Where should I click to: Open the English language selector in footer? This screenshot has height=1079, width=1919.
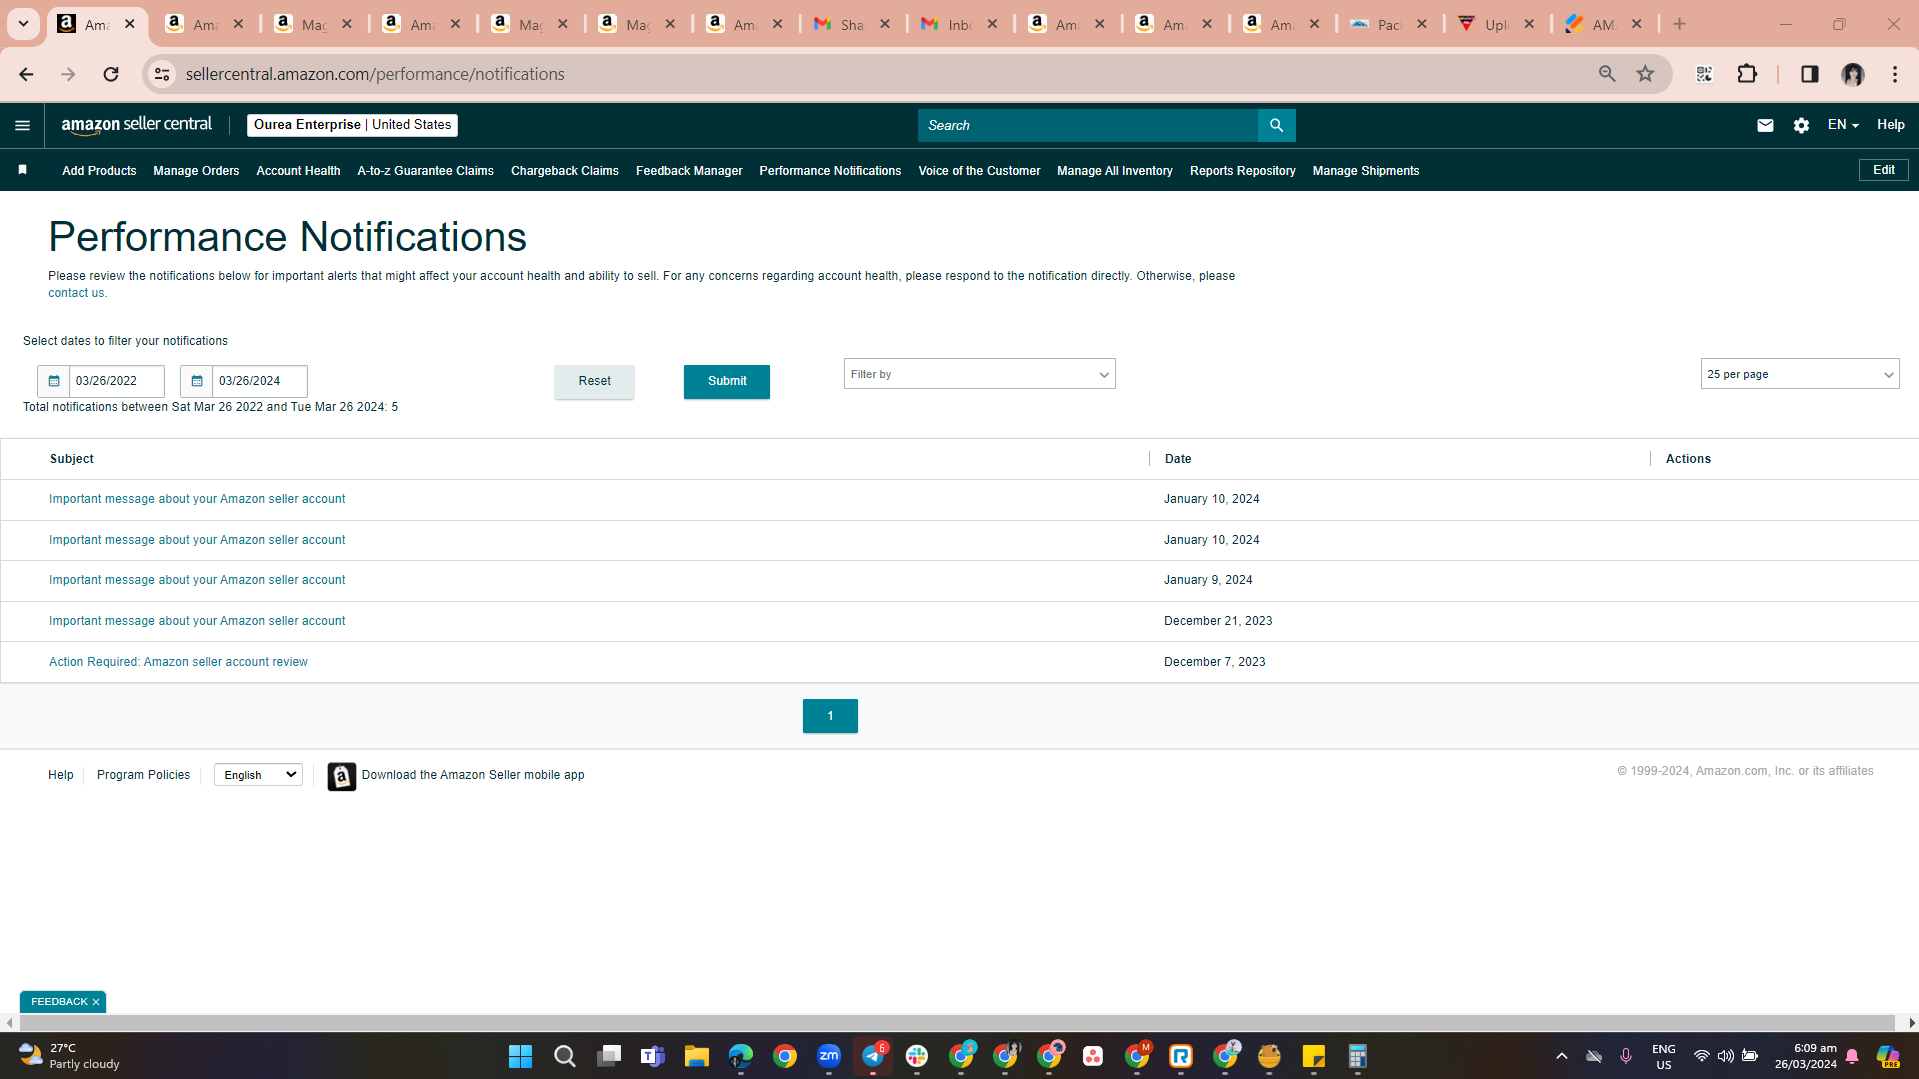[x=258, y=775]
